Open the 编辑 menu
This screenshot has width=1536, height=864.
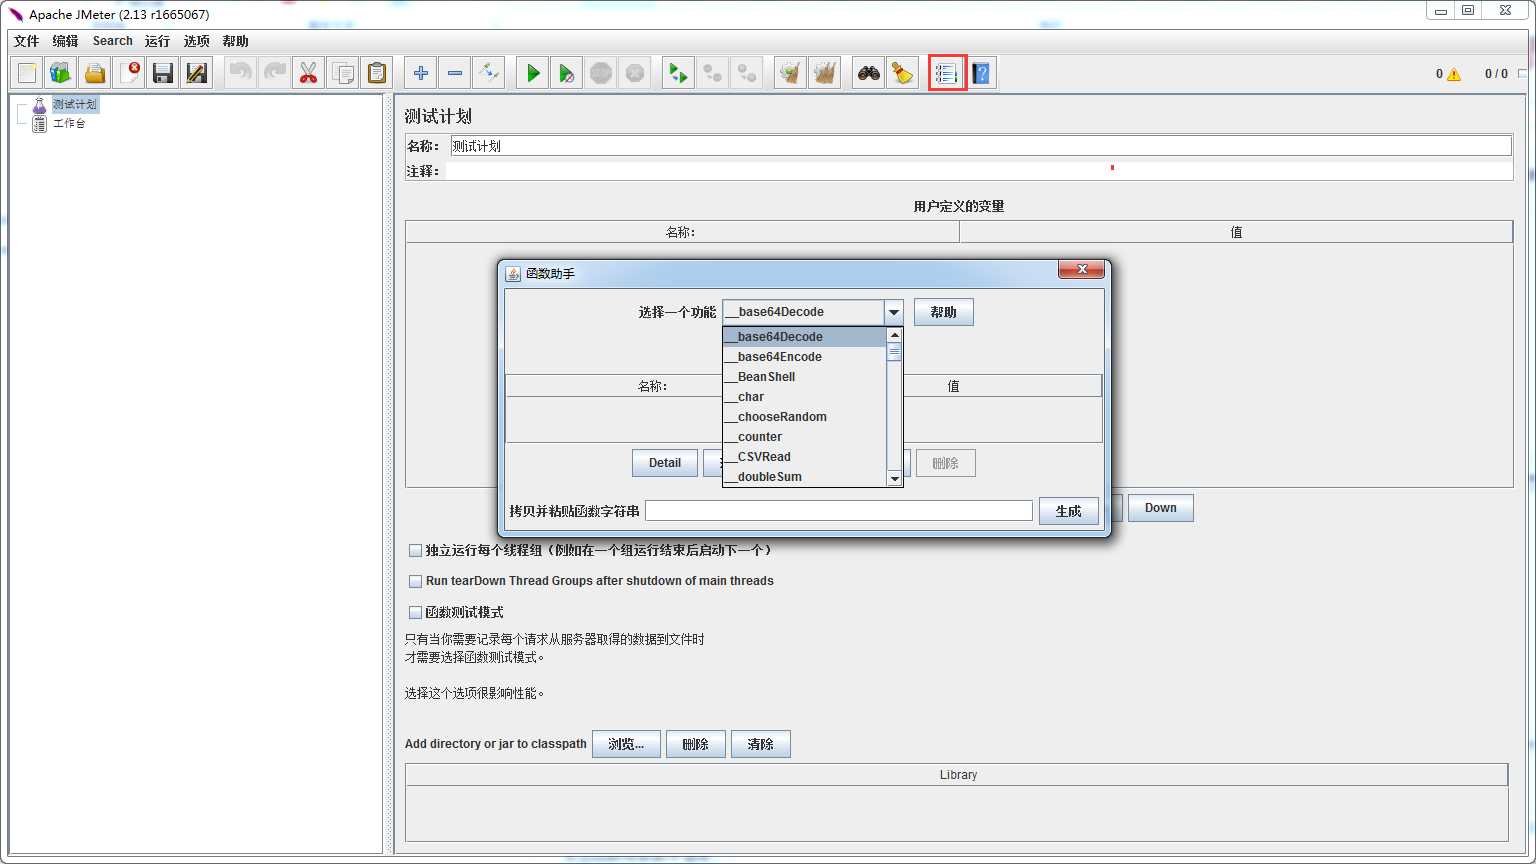coord(65,41)
